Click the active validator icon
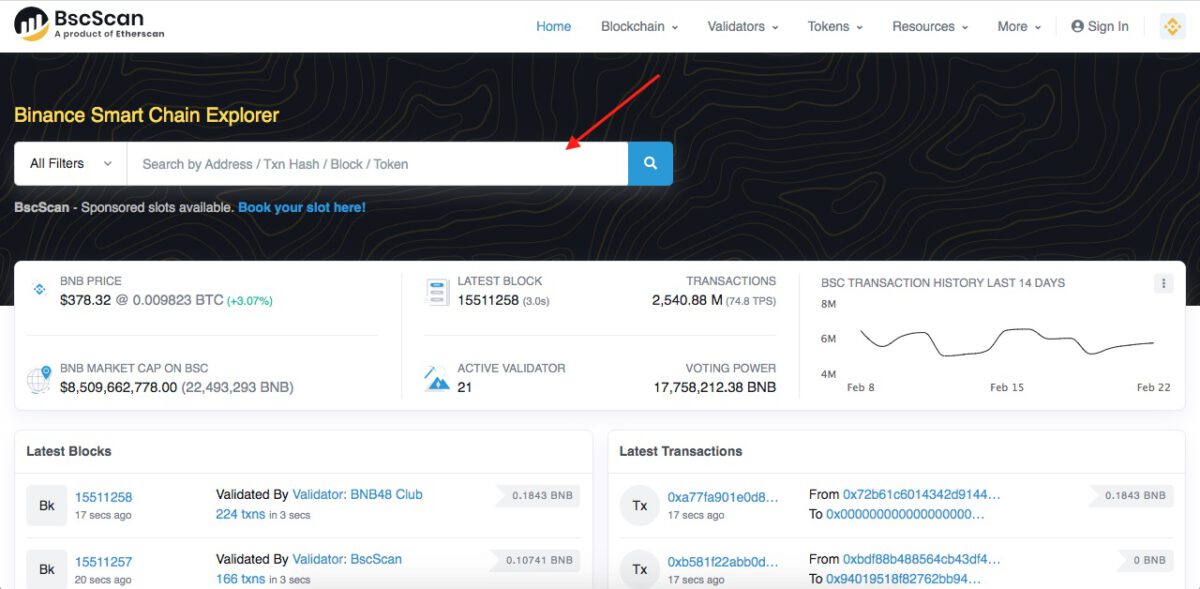The image size is (1200, 589). pos(437,378)
